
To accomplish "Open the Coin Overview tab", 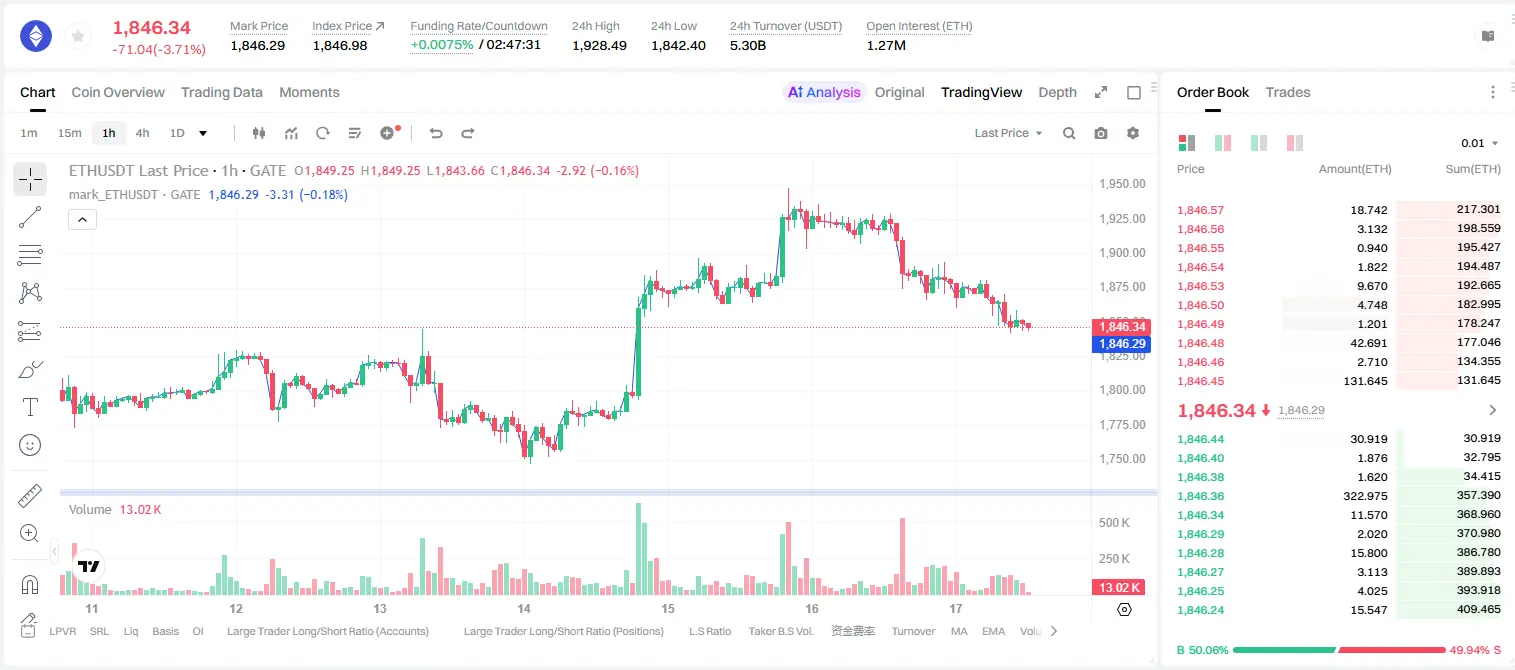I will click(x=118, y=92).
